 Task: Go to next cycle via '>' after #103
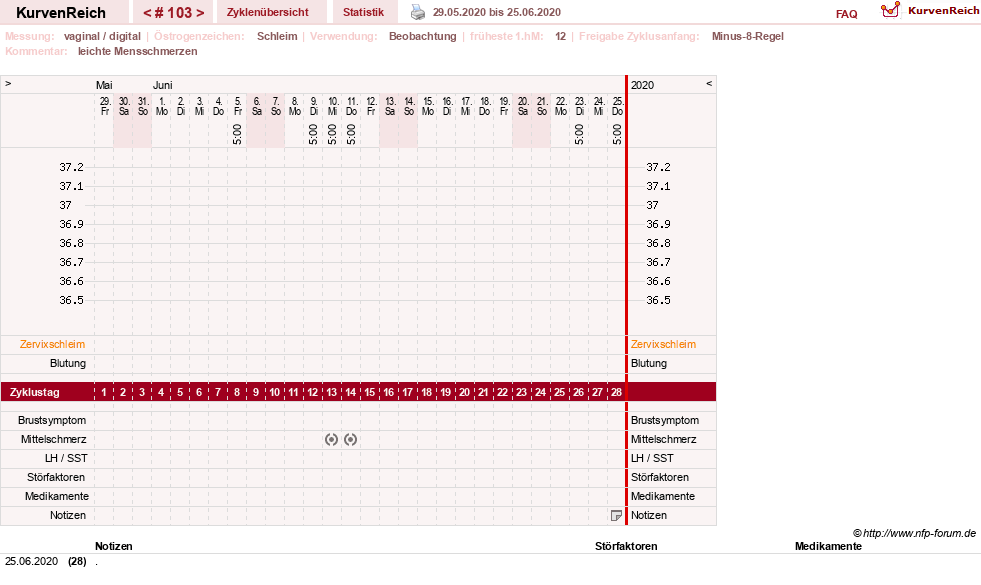[200, 13]
